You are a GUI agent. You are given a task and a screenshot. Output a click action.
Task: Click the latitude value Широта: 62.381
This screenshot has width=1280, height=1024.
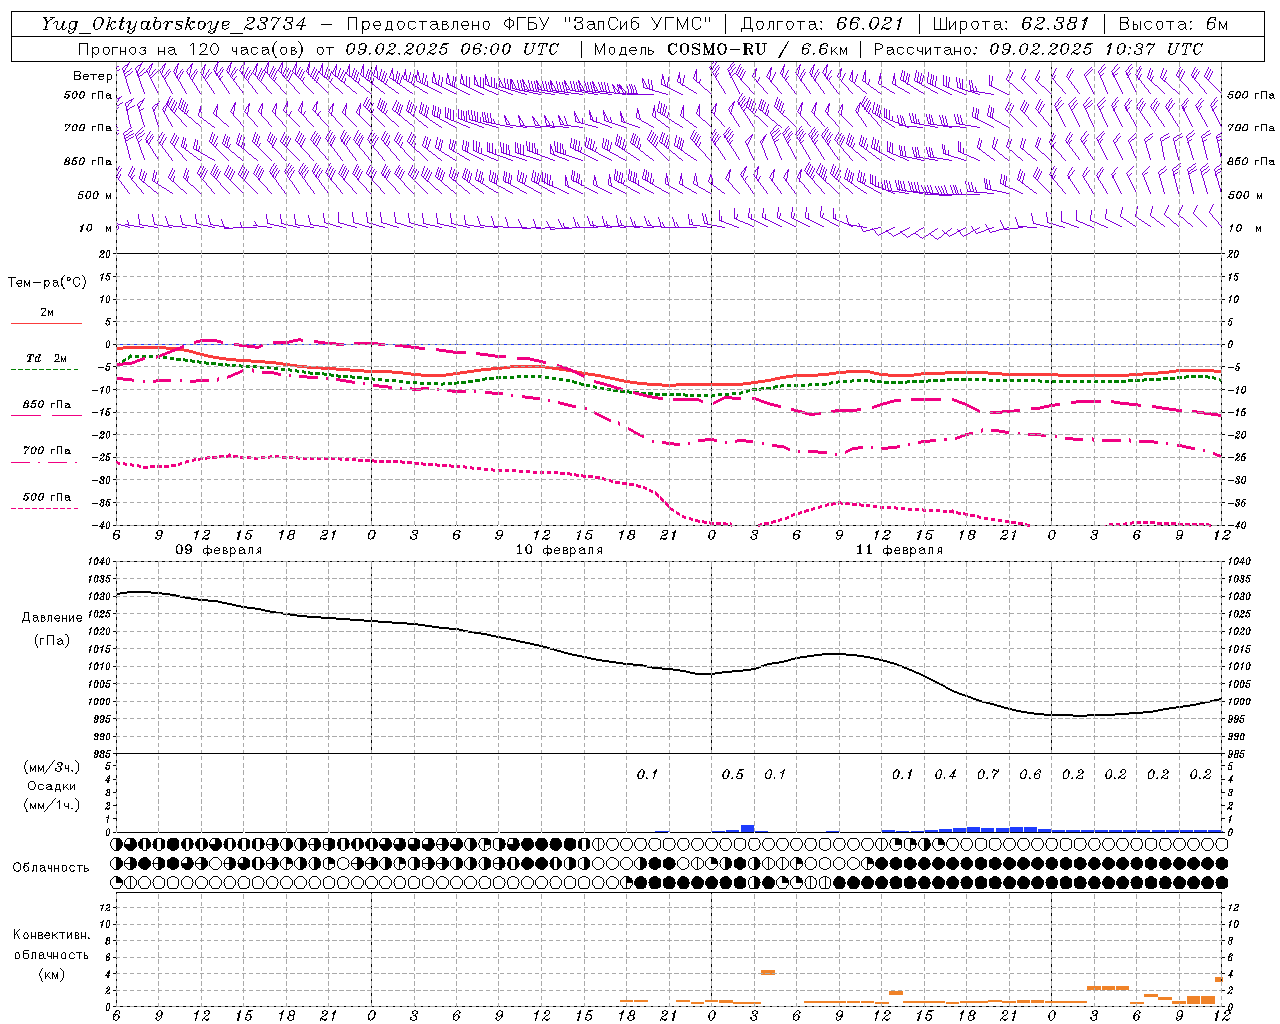[1010, 24]
